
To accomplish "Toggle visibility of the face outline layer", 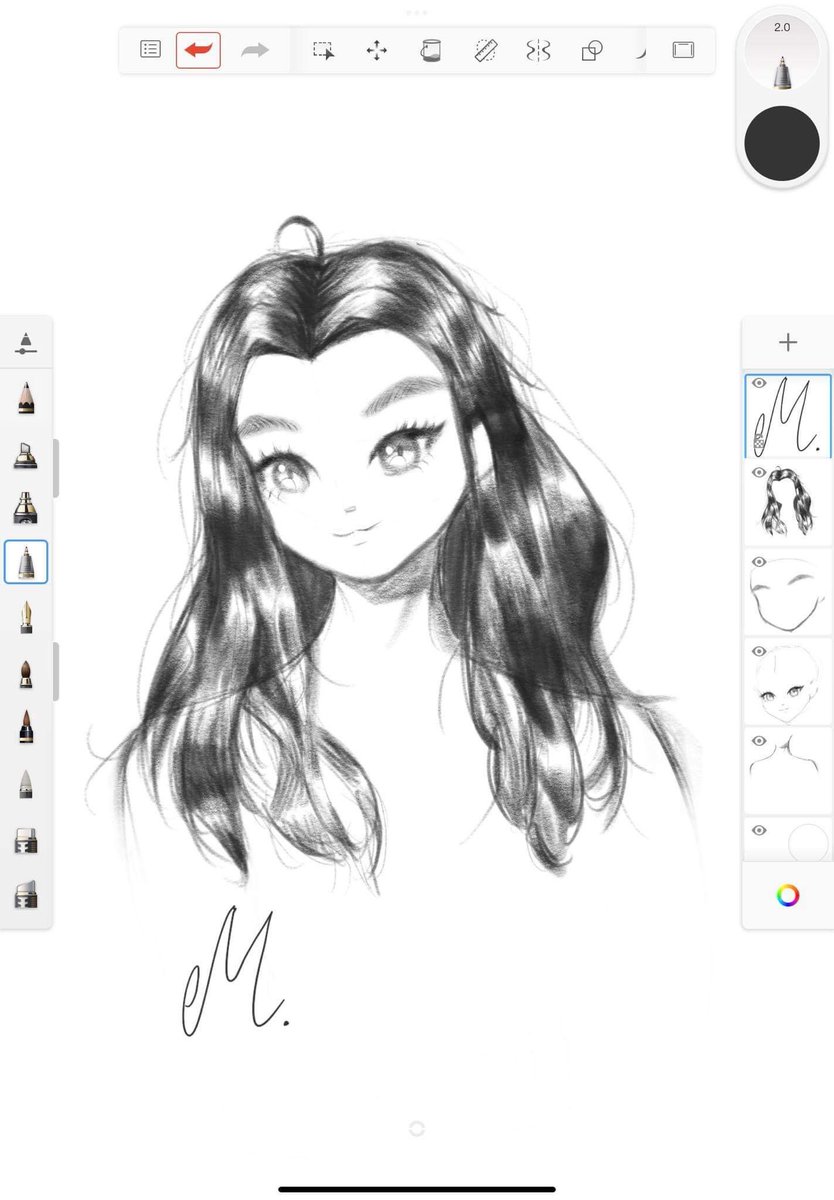I will pyautogui.click(x=759, y=562).
